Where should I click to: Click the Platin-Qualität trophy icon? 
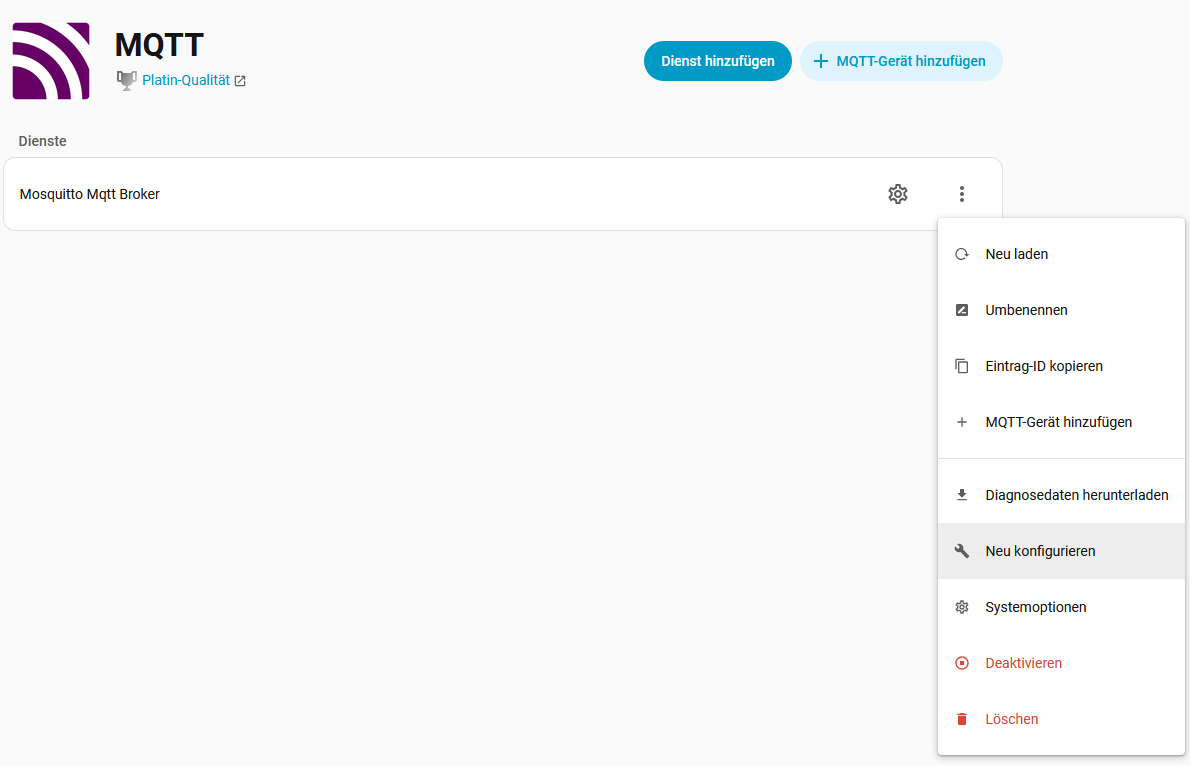pyautogui.click(x=127, y=80)
